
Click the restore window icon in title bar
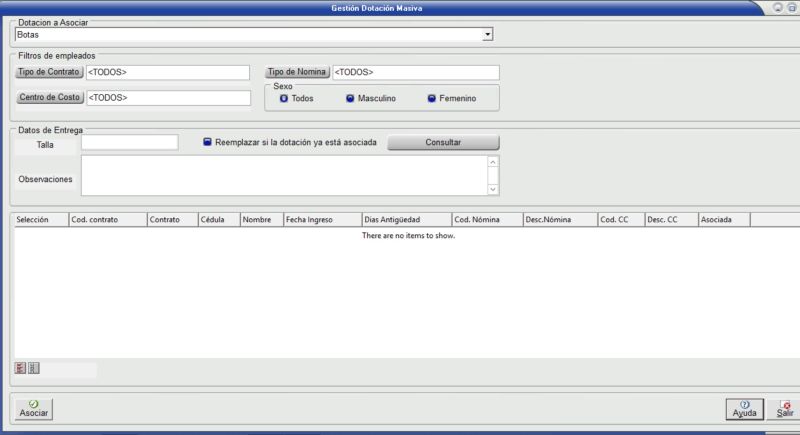pos(791,7)
